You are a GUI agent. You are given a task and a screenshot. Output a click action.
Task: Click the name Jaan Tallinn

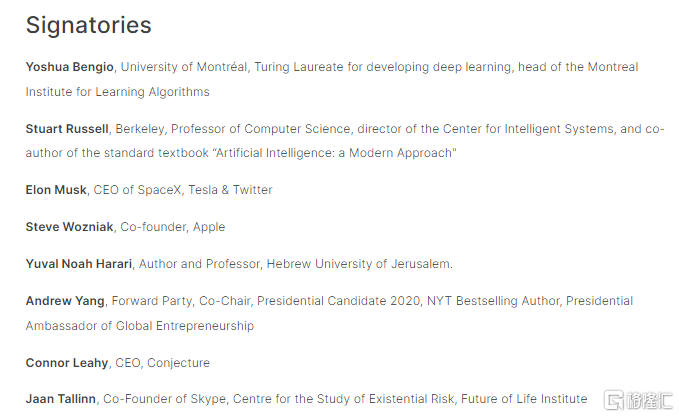(x=61, y=399)
